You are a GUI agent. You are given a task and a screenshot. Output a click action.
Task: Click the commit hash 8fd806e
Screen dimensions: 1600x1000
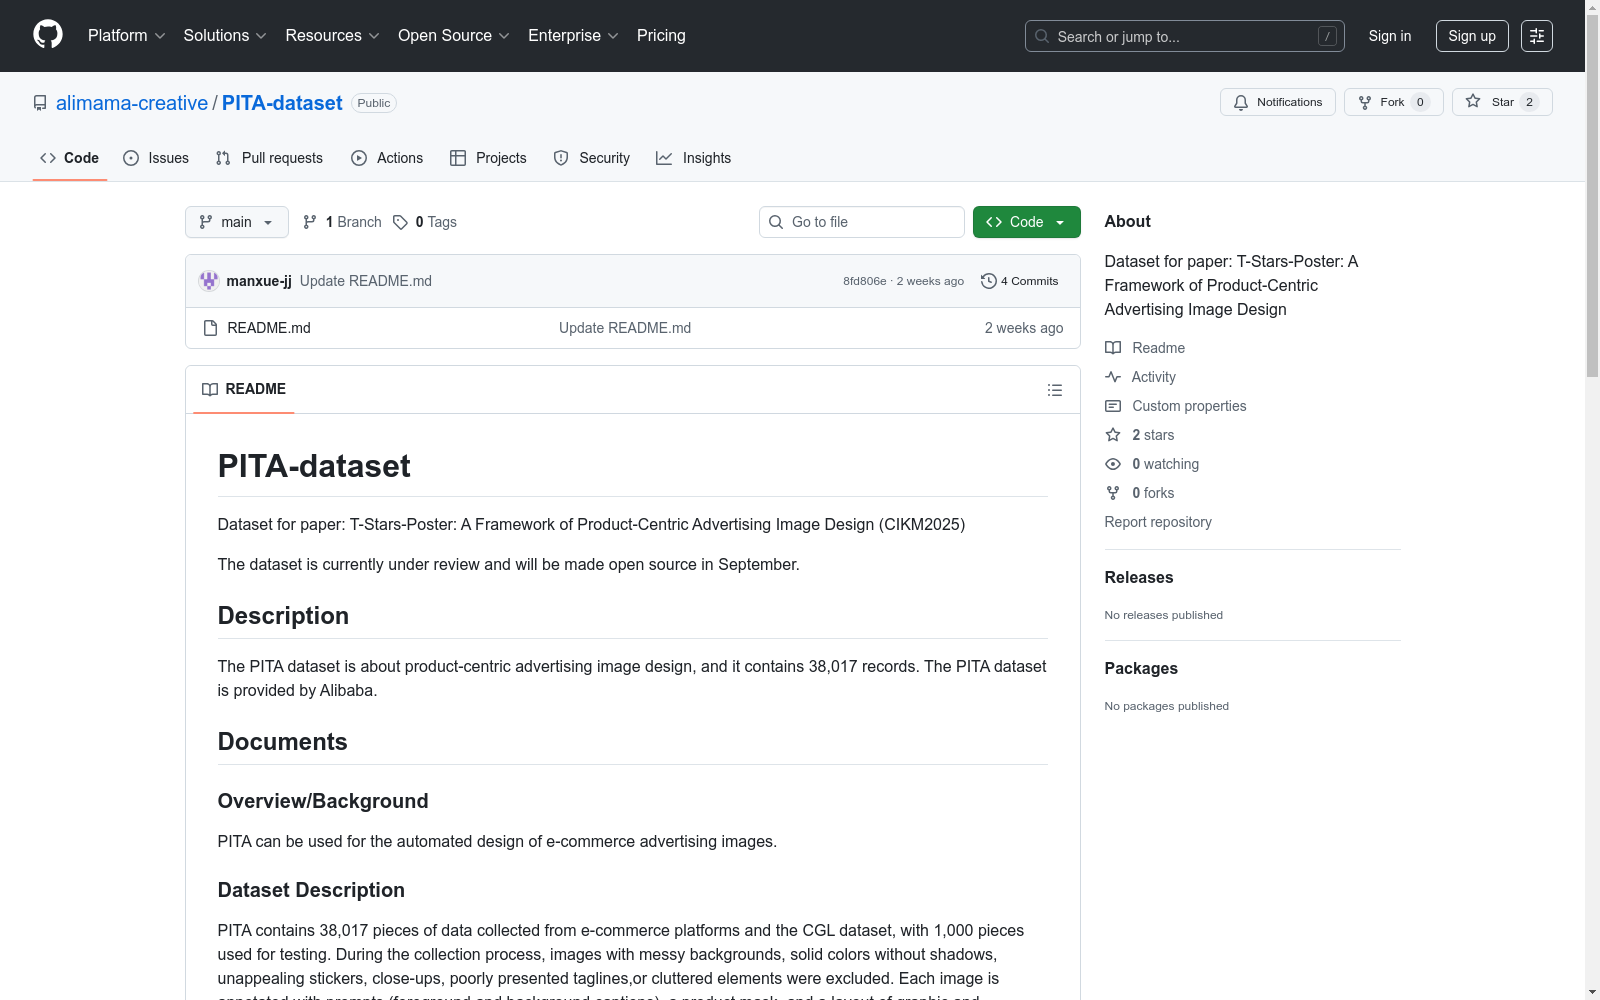pyautogui.click(x=865, y=281)
